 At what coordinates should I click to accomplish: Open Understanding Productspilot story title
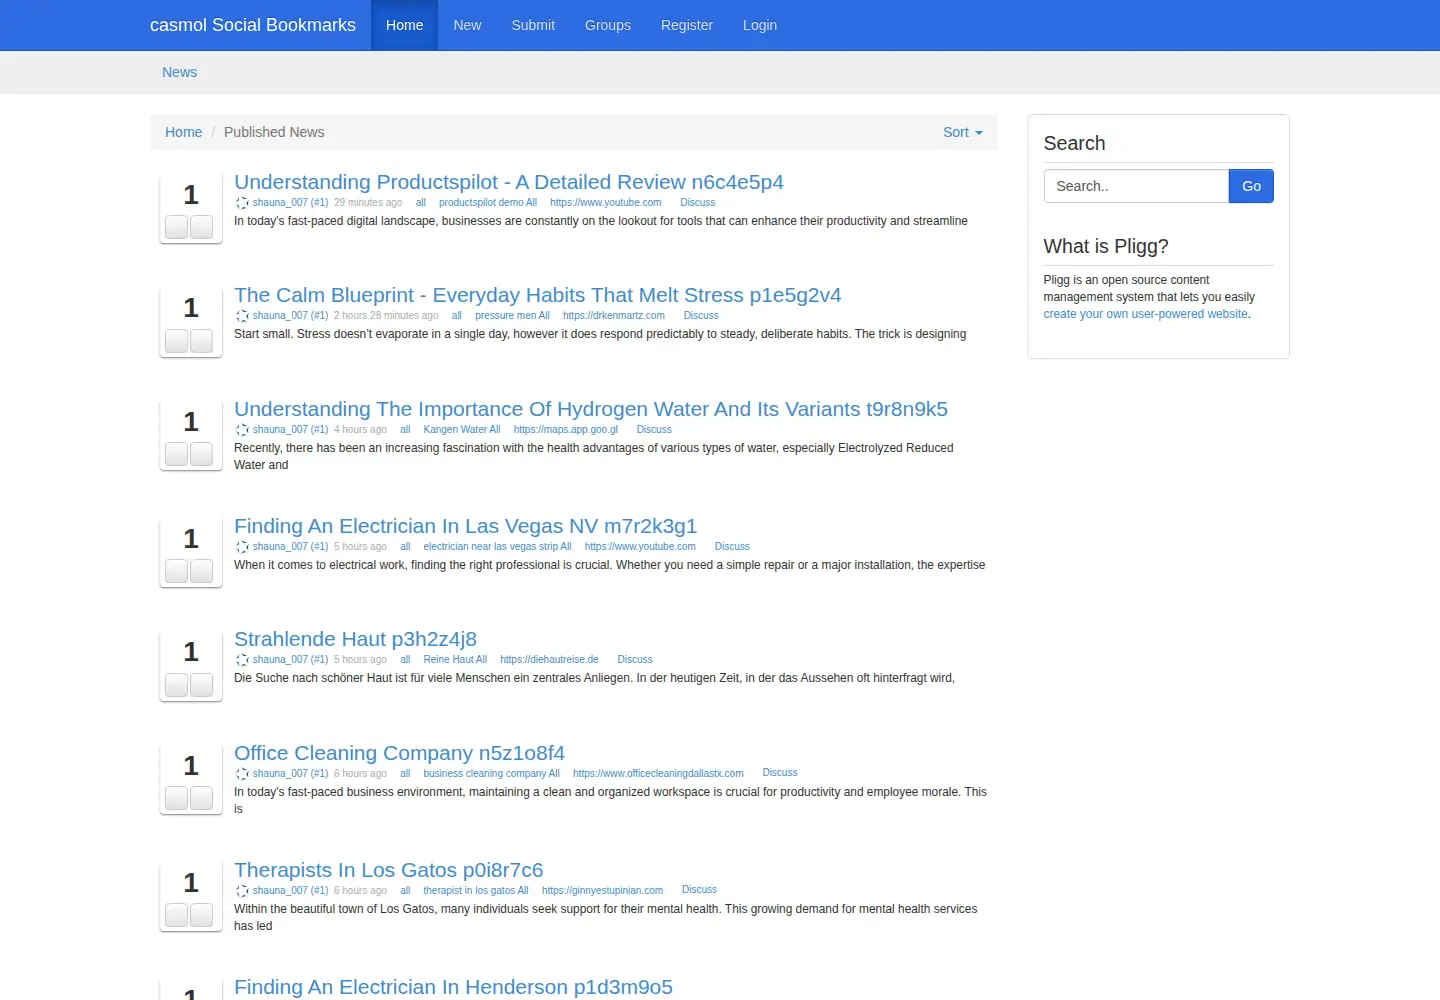(508, 182)
